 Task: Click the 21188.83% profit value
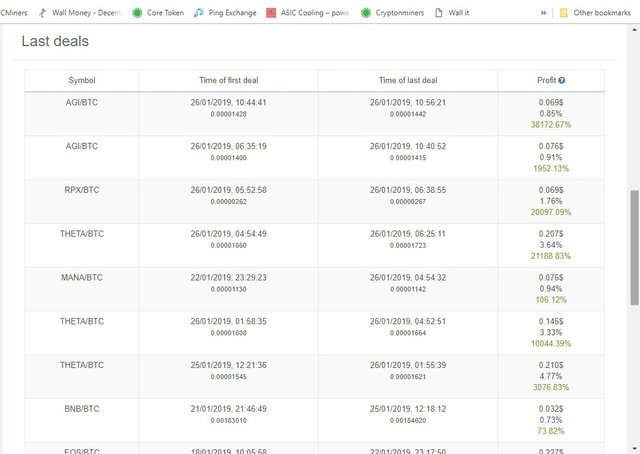(551, 256)
